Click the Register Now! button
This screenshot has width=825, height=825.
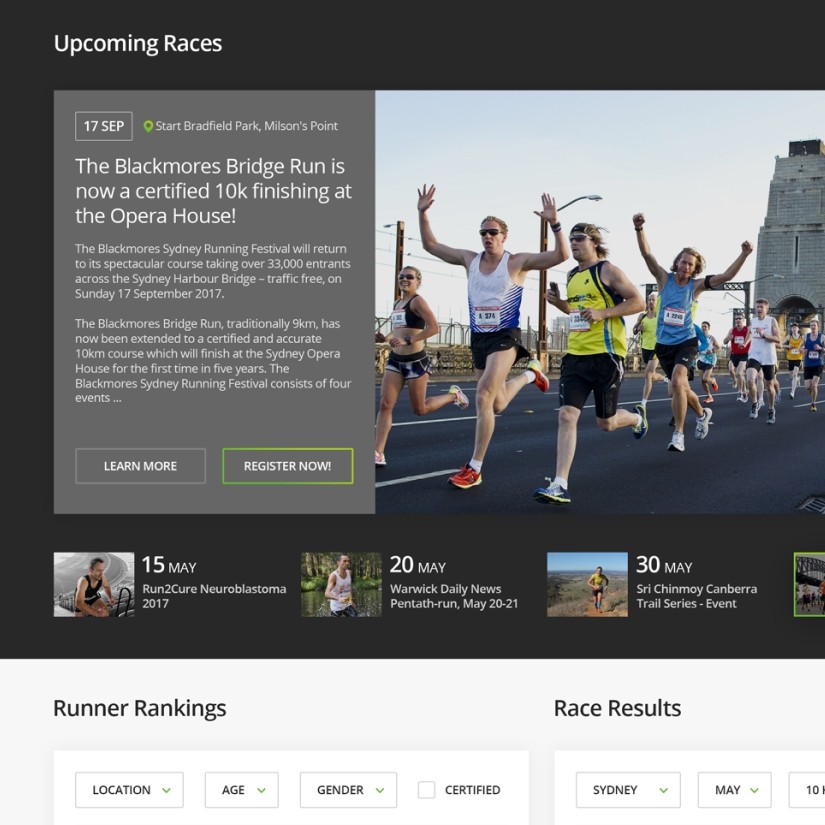pyautogui.click(x=288, y=466)
